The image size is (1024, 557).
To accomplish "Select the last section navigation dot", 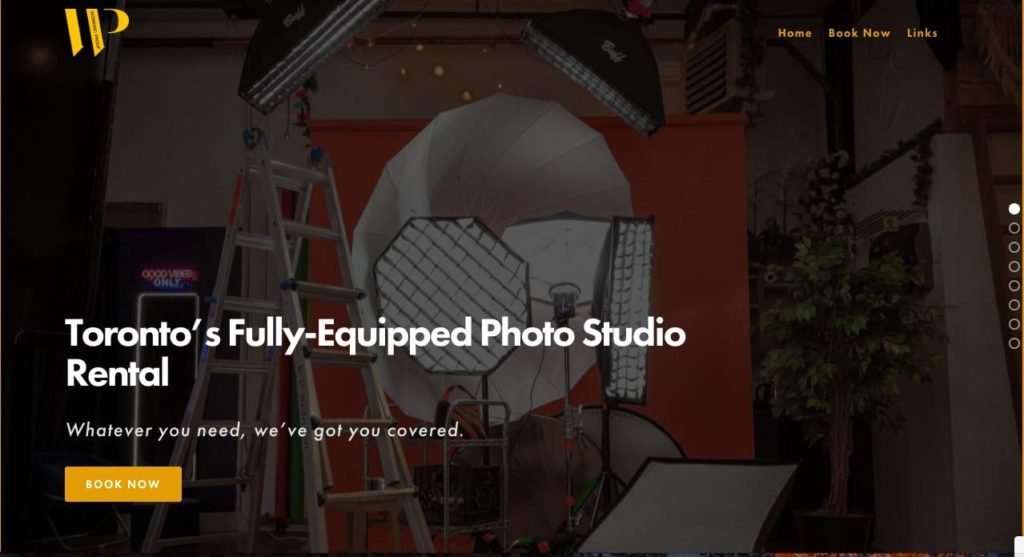I will click(1014, 343).
